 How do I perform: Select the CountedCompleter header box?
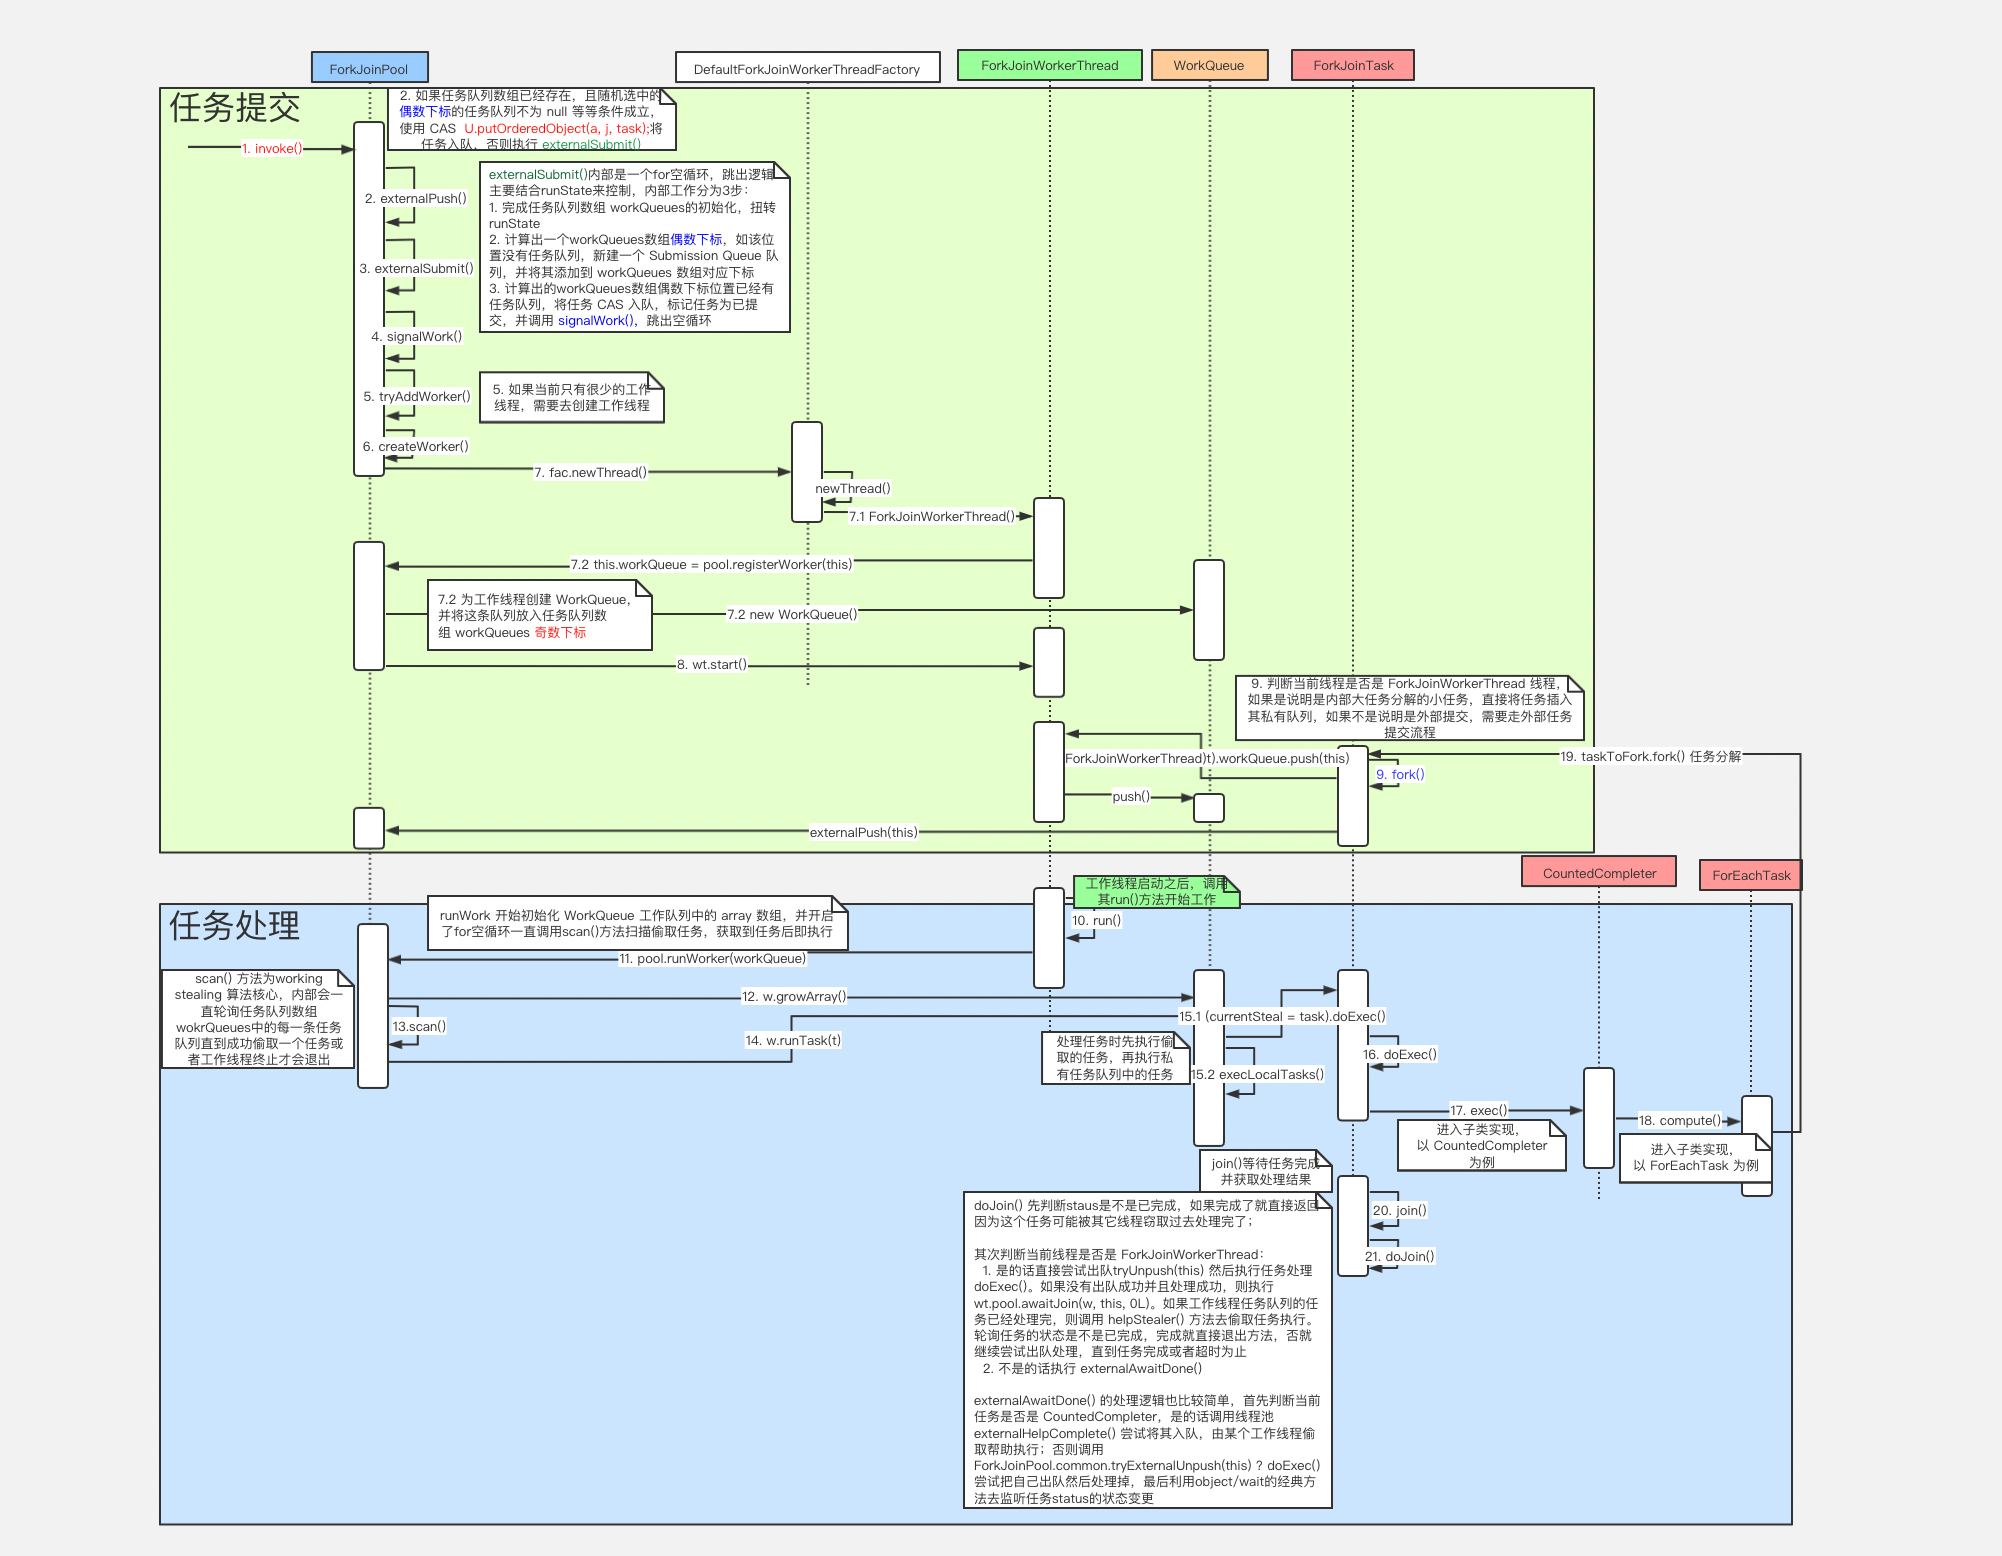(1598, 872)
